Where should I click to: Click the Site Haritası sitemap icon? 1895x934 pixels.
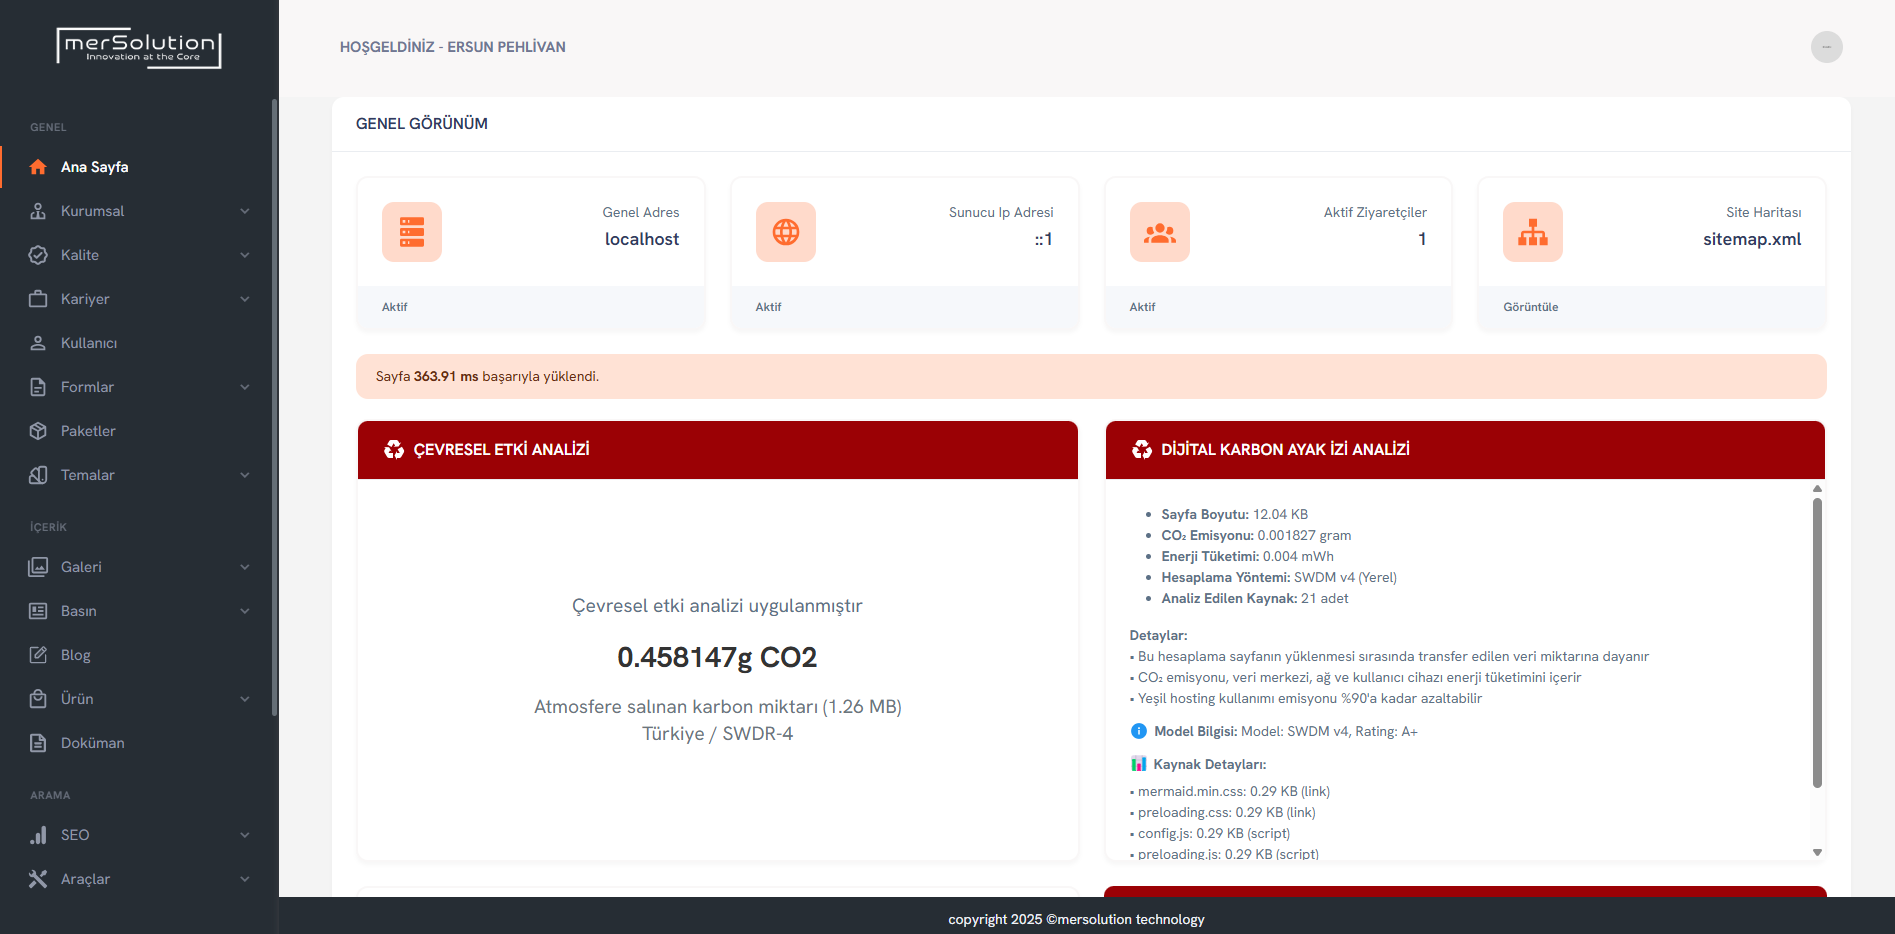click(1533, 232)
